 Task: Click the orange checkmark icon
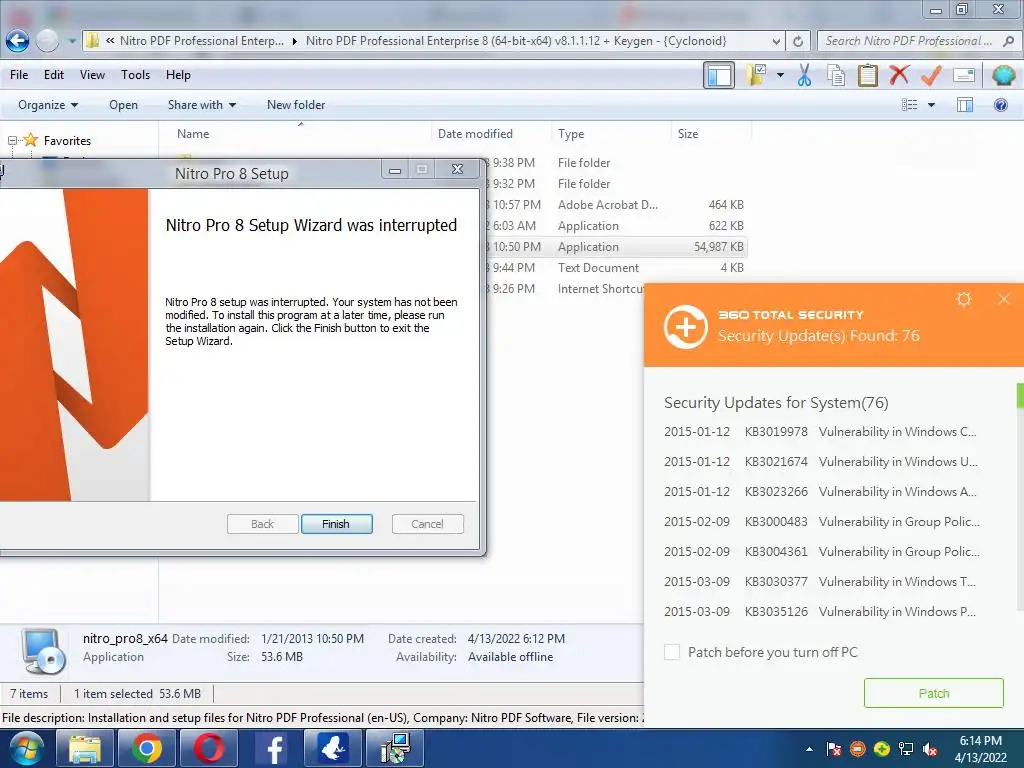[931, 75]
